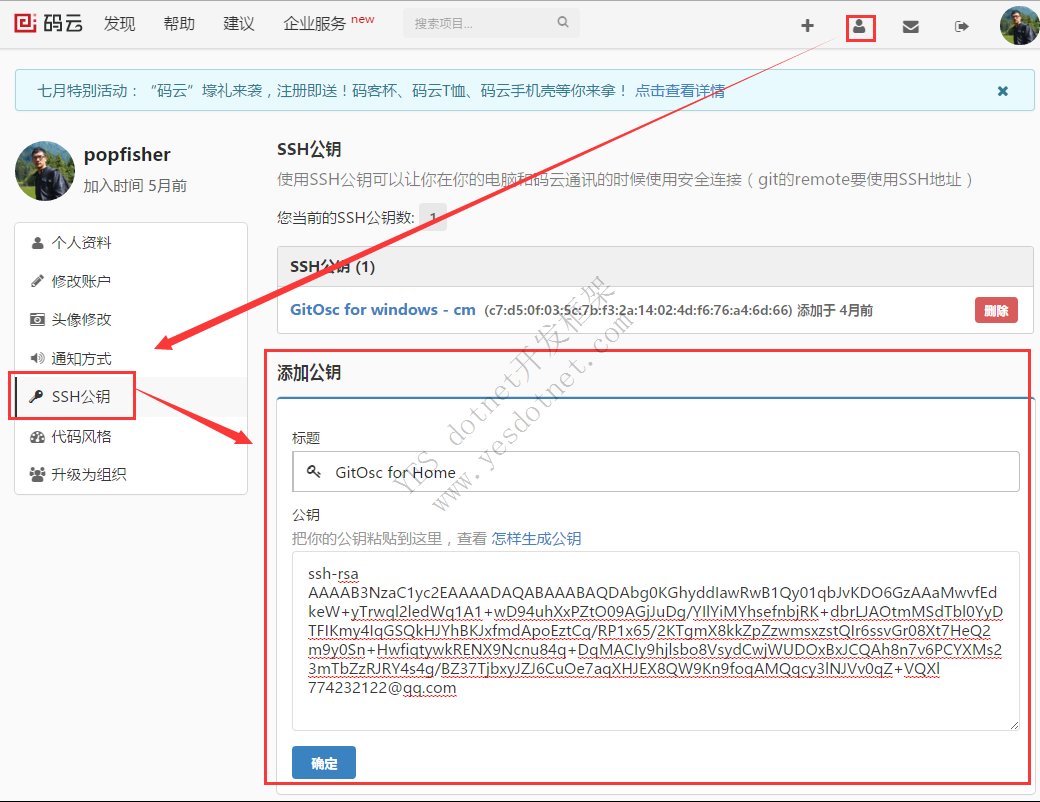Click the 标题 input field
The image size is (1040, 802).
pyautogui.click(x=670, y=472)
